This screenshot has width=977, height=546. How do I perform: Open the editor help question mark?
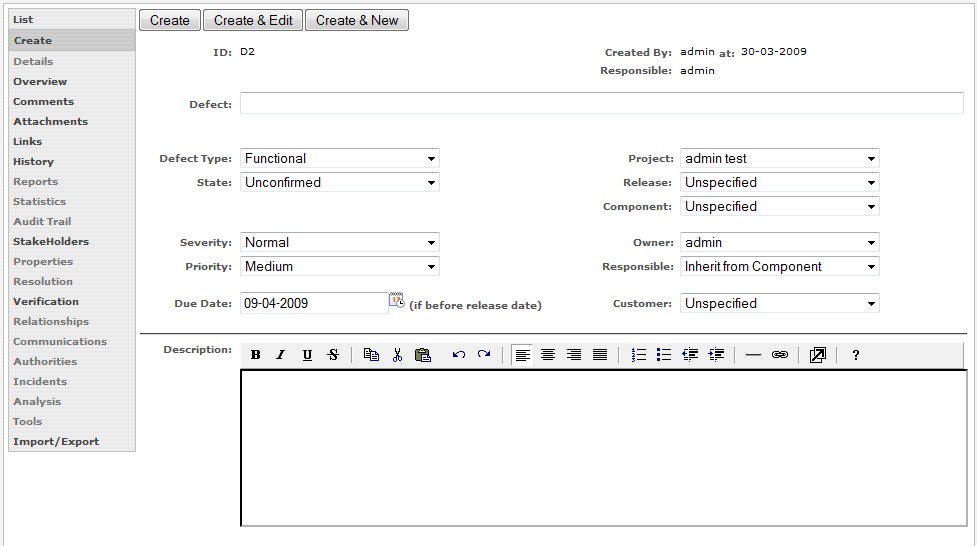coord(856,355)
